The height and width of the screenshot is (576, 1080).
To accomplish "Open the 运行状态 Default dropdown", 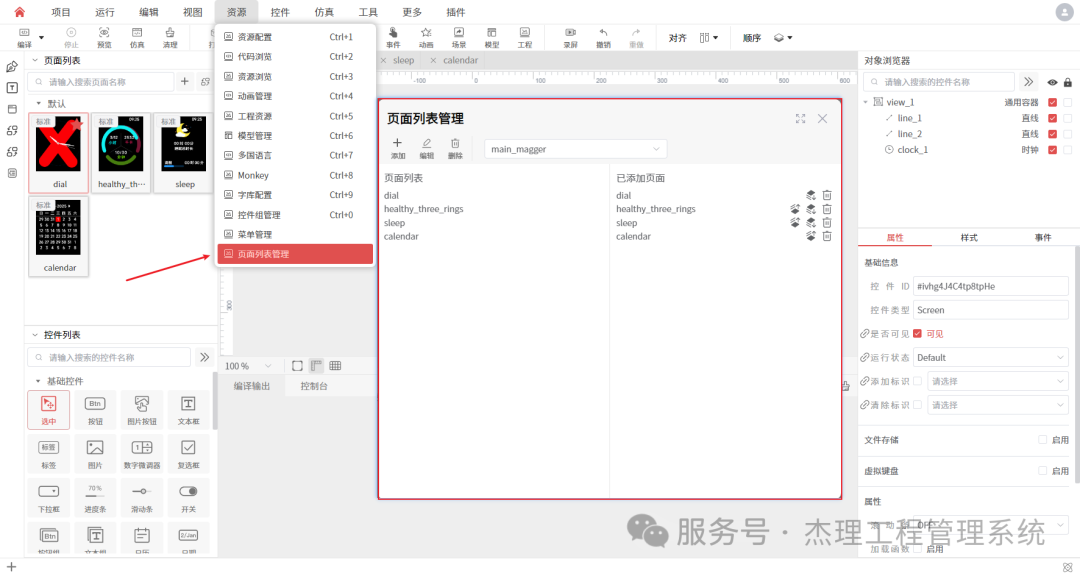I will (x=990, y=357).
